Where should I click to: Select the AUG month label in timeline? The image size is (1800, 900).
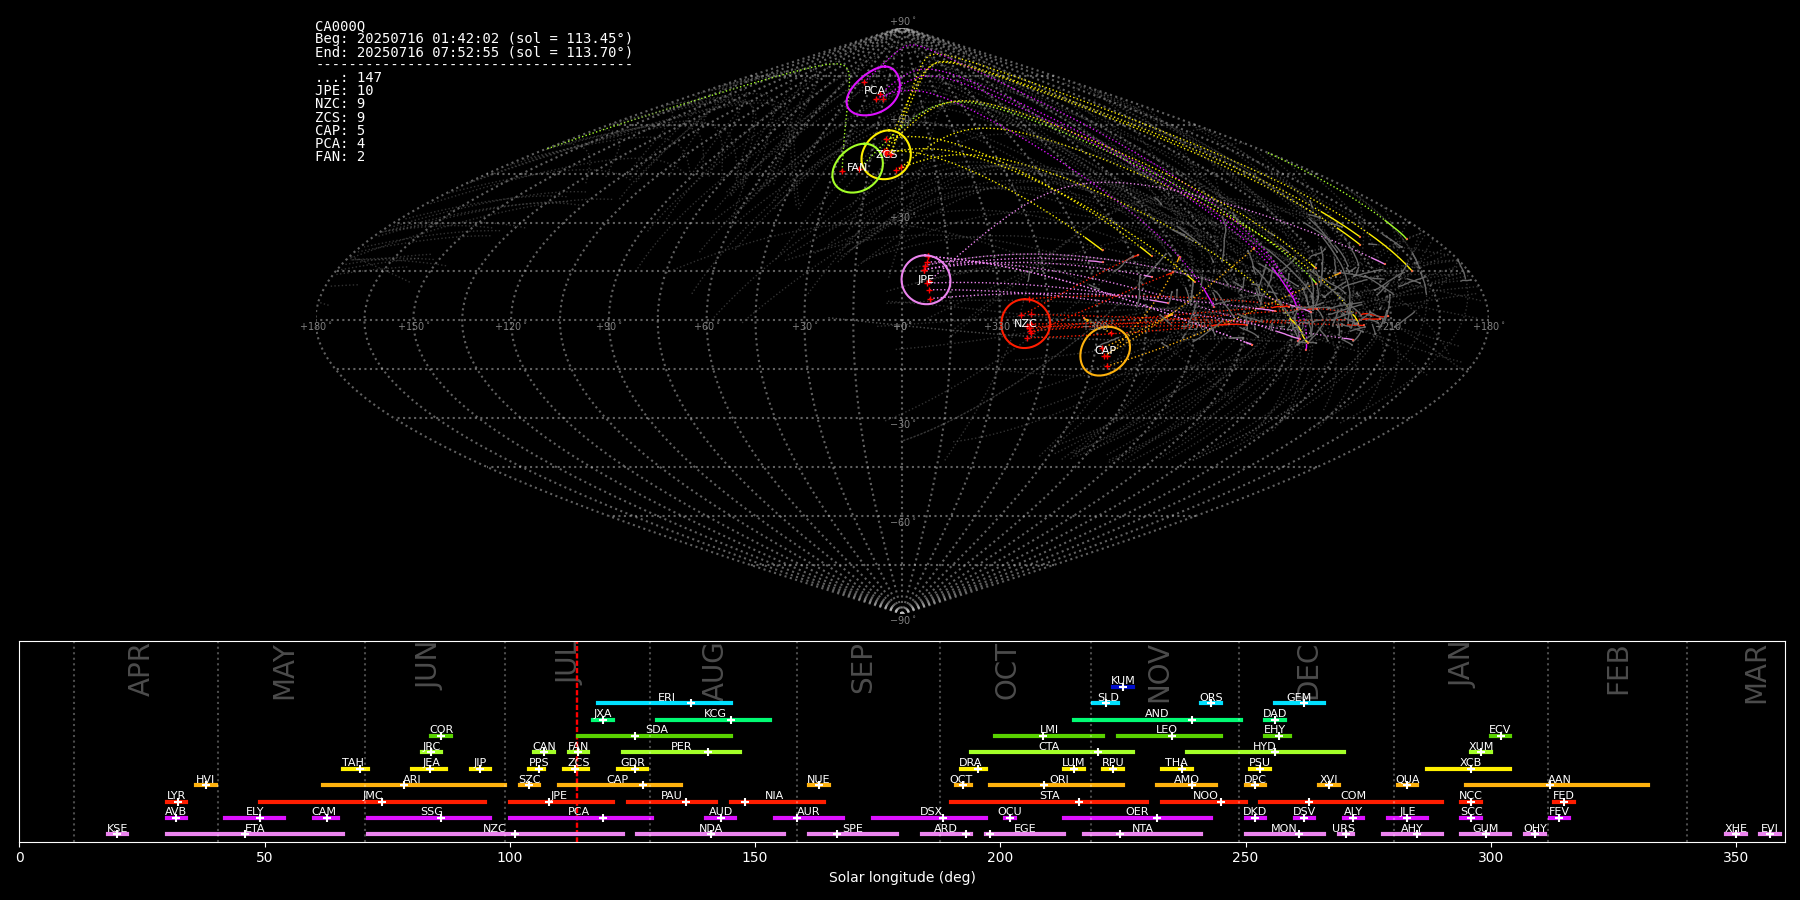[712, 671]
